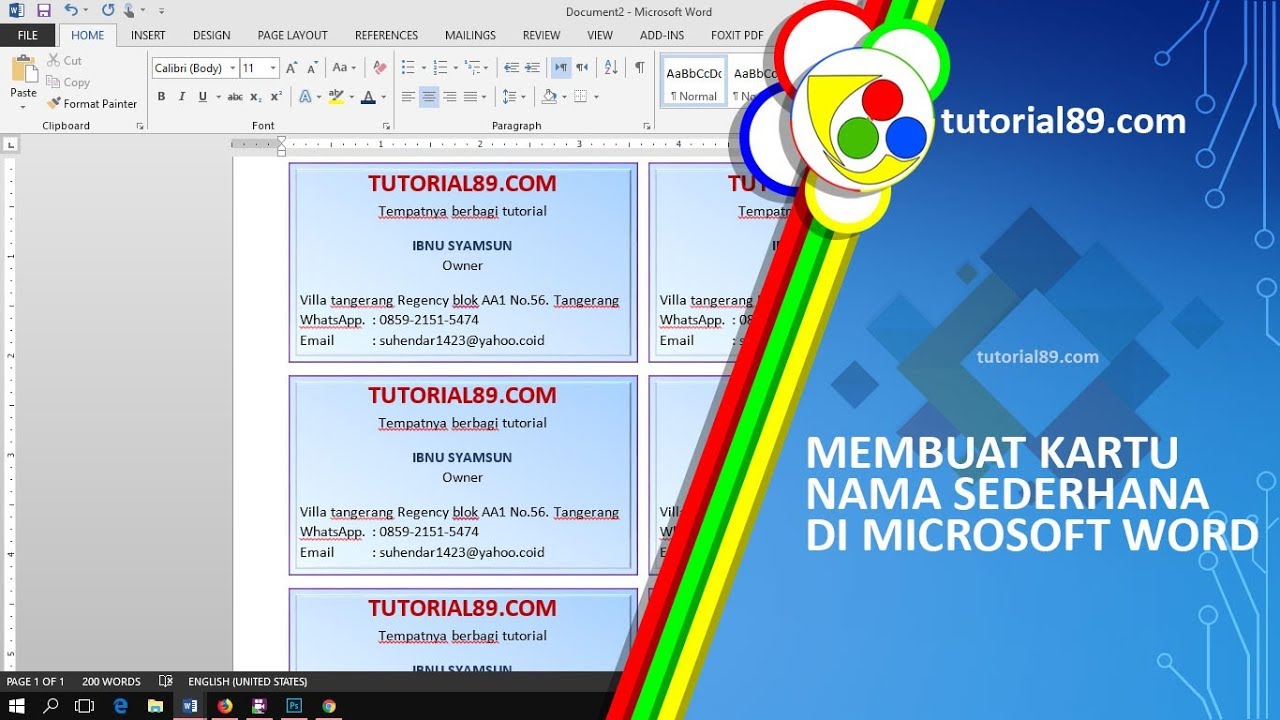Screen dimensions: 1280x720
Task: Open multilevel list options
Action: pyautogui.click(x=478, y=68)
